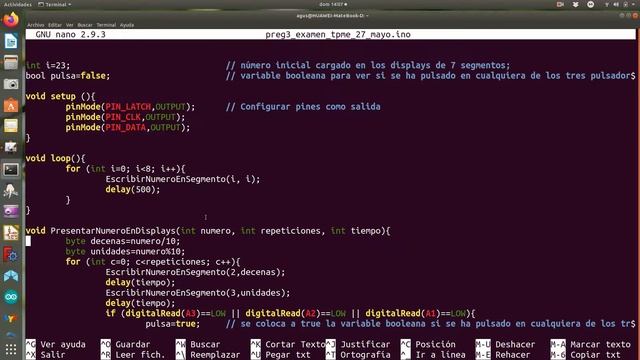Open the red gear FreeCAD-style dock icon
Image resolution: width=640 pixels, height=360 pixels.
[x=11, y=254]
